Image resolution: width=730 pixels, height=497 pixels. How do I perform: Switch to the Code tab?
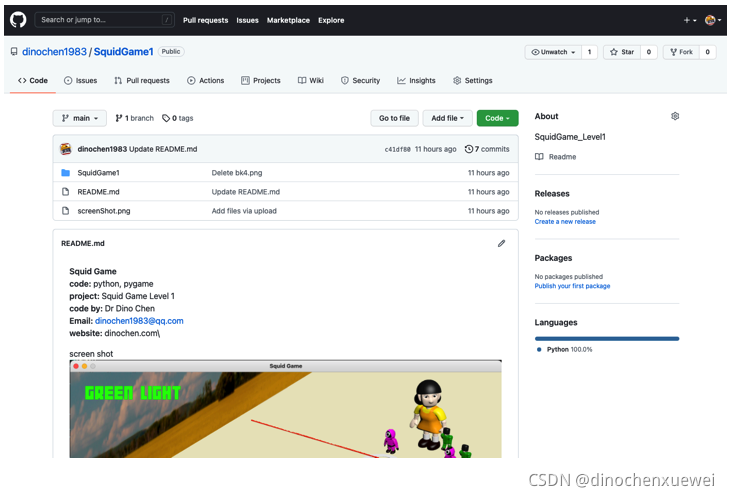pyautogui.click(x=33, y=81)
